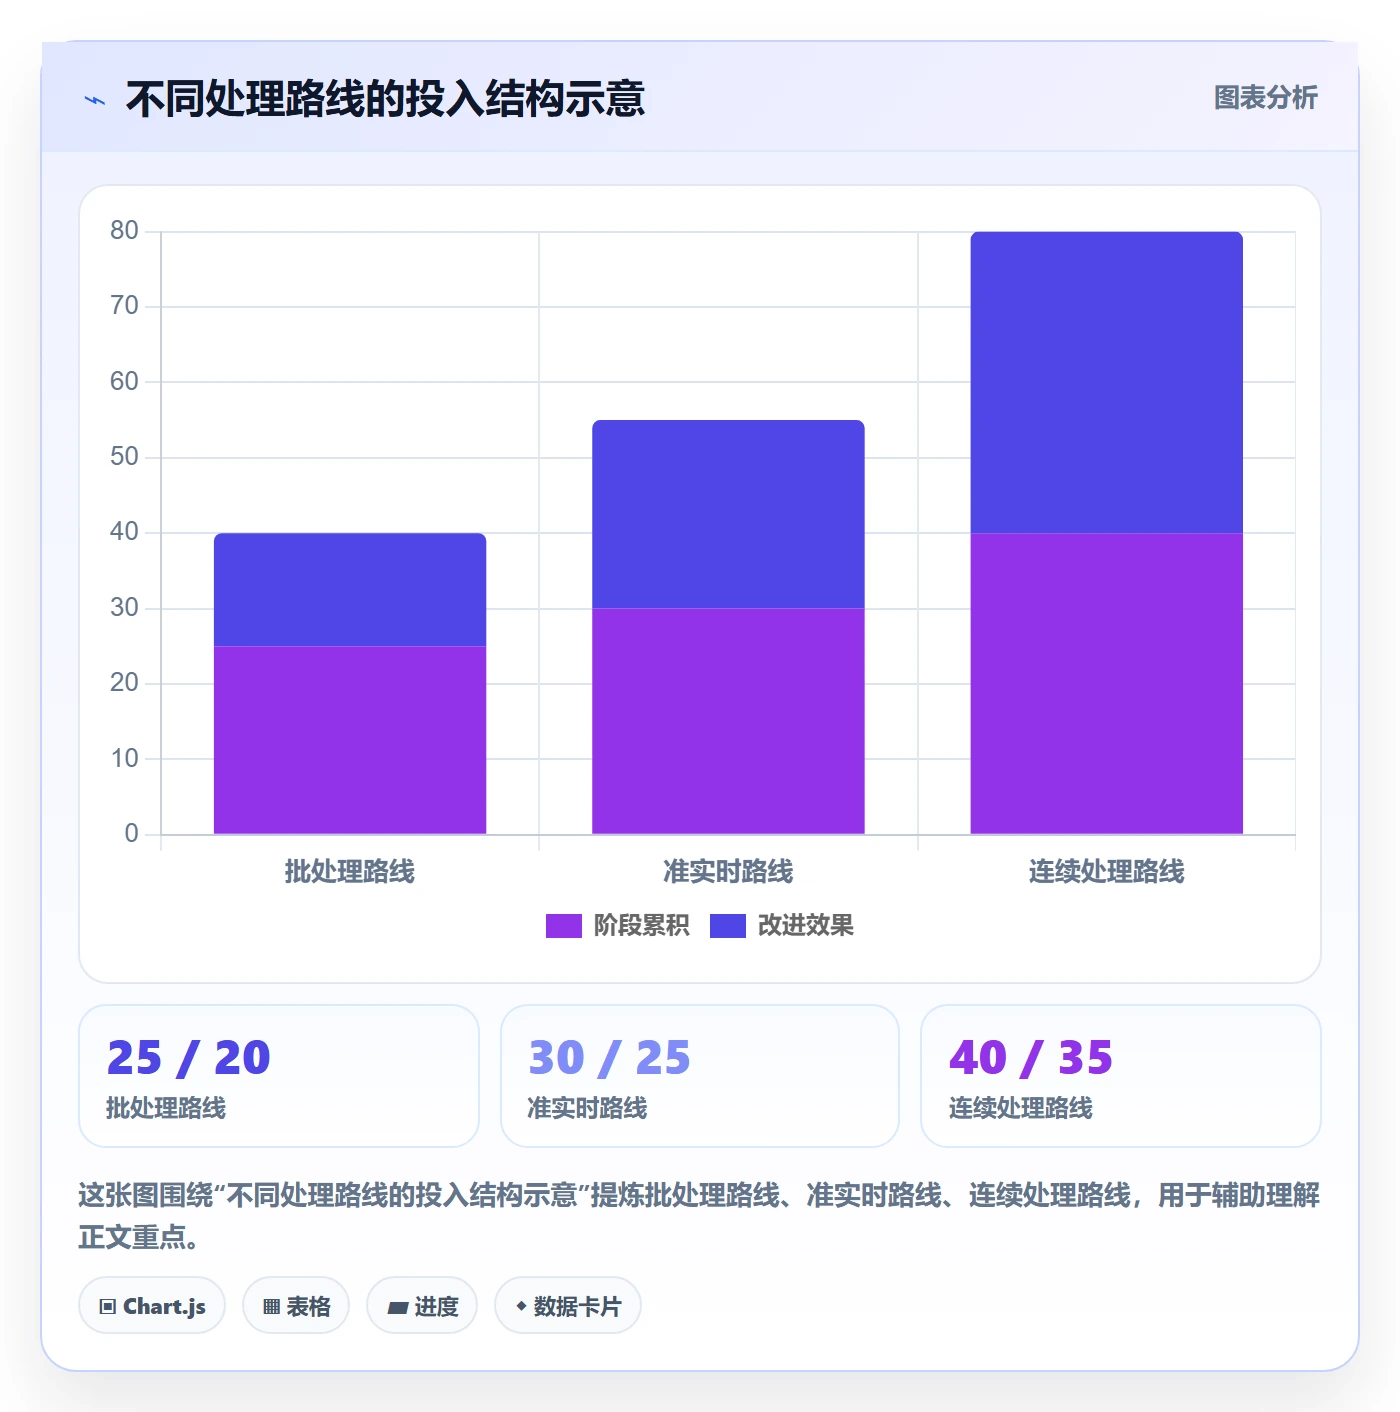Toggle the 改进效果 legend item
Viewport: 1400px width, 1412px height.
(x=782, y=926)
